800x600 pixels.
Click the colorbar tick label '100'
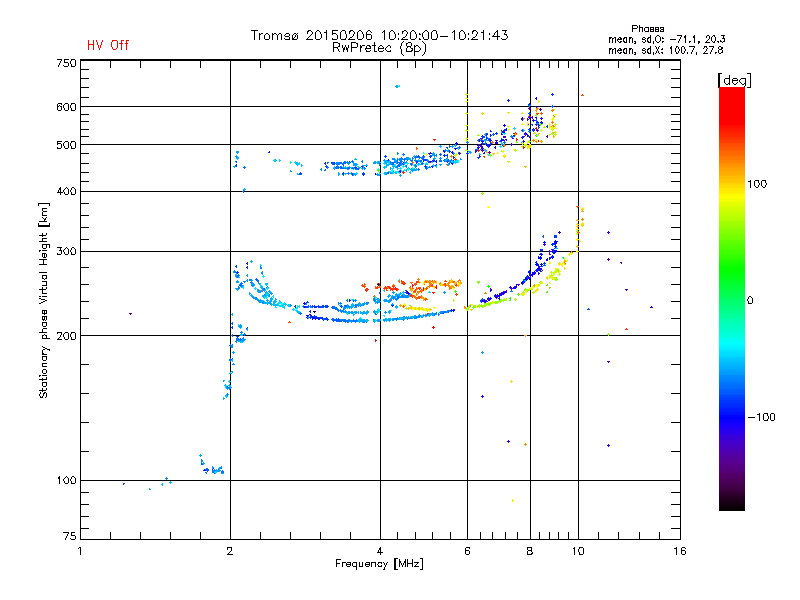coord(757,184)
